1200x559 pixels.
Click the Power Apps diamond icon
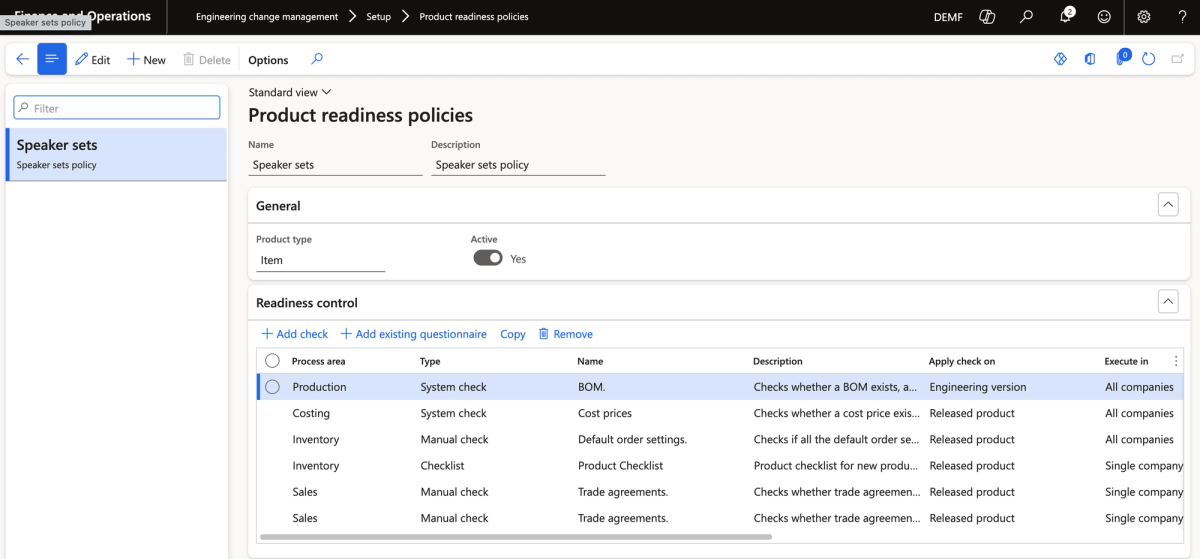1060,60
